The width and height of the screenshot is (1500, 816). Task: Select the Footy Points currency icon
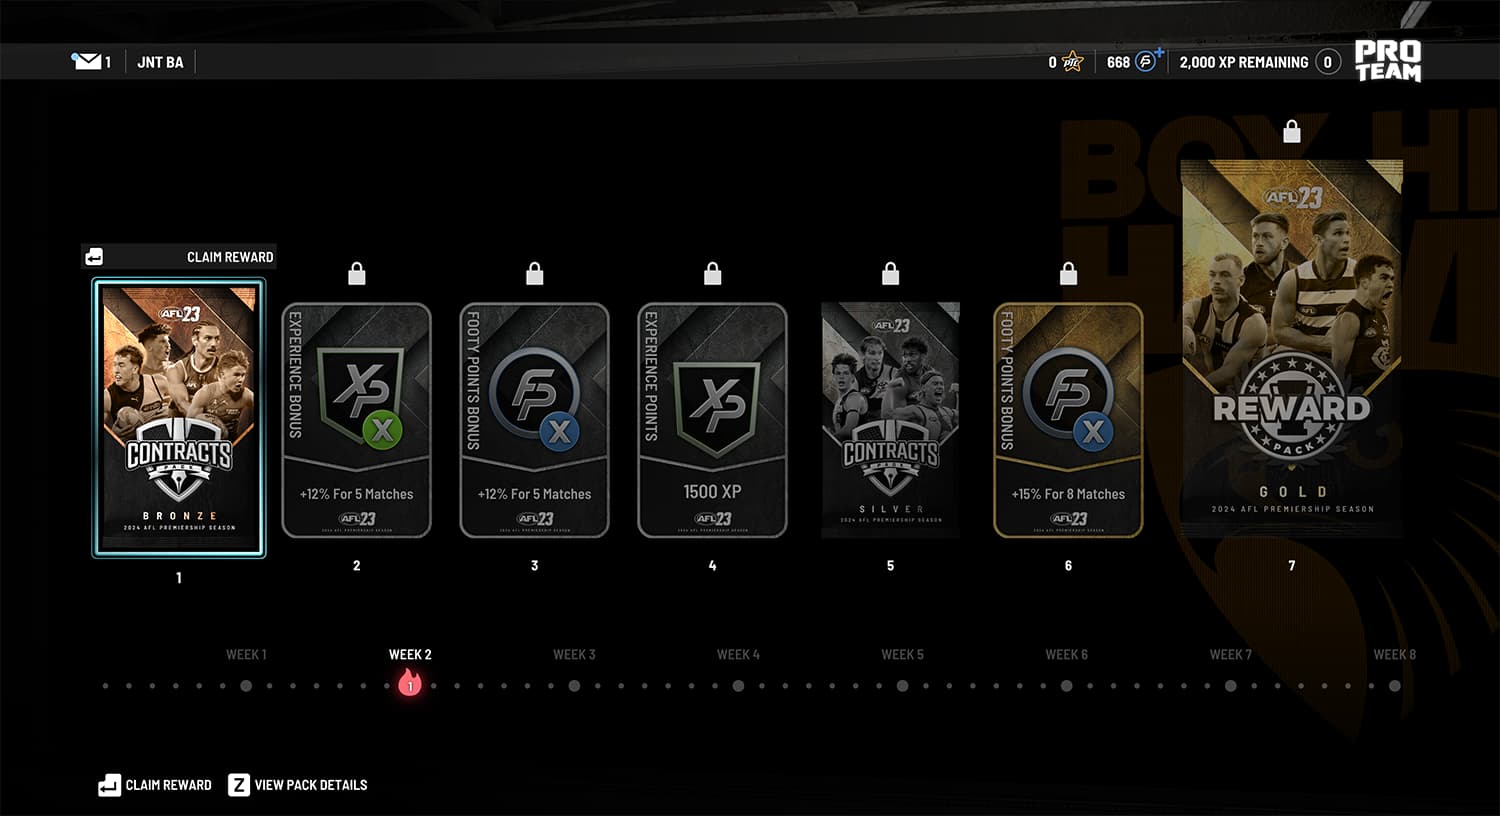coord(1148,61)
